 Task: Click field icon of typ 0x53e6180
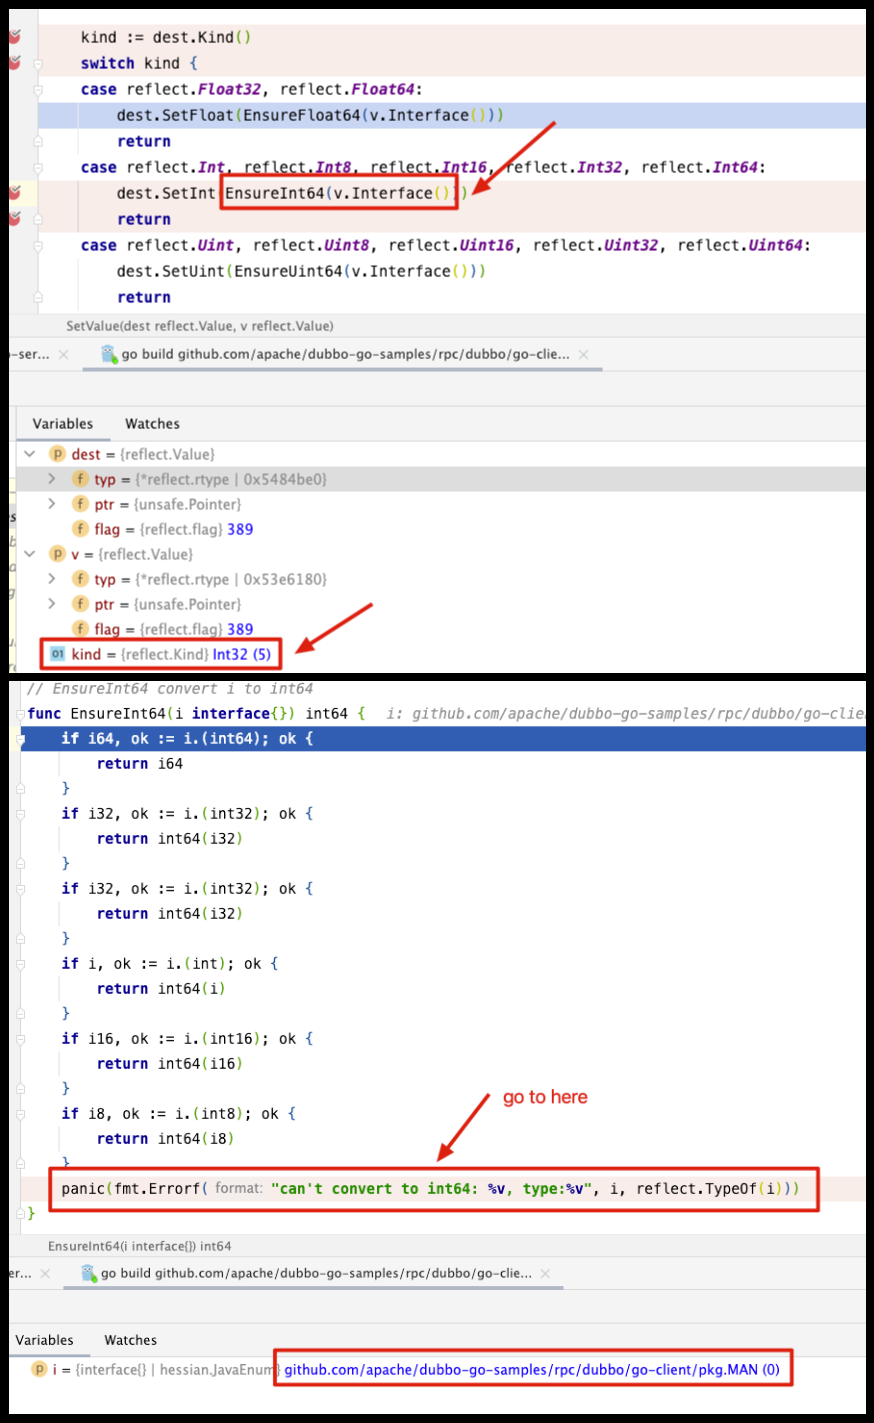80,579
